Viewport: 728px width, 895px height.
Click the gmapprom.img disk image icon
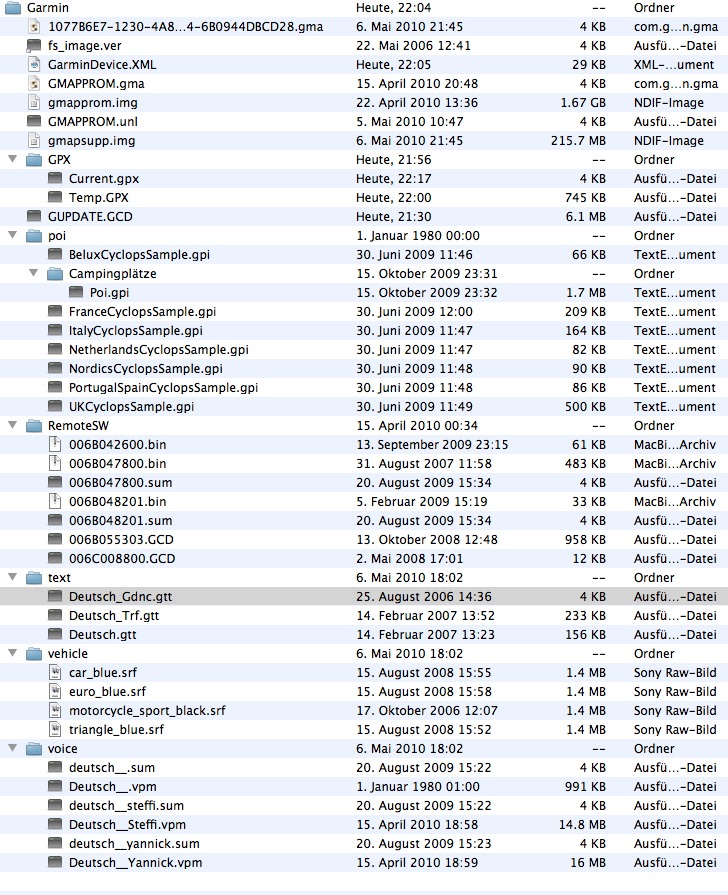point(34,103)
